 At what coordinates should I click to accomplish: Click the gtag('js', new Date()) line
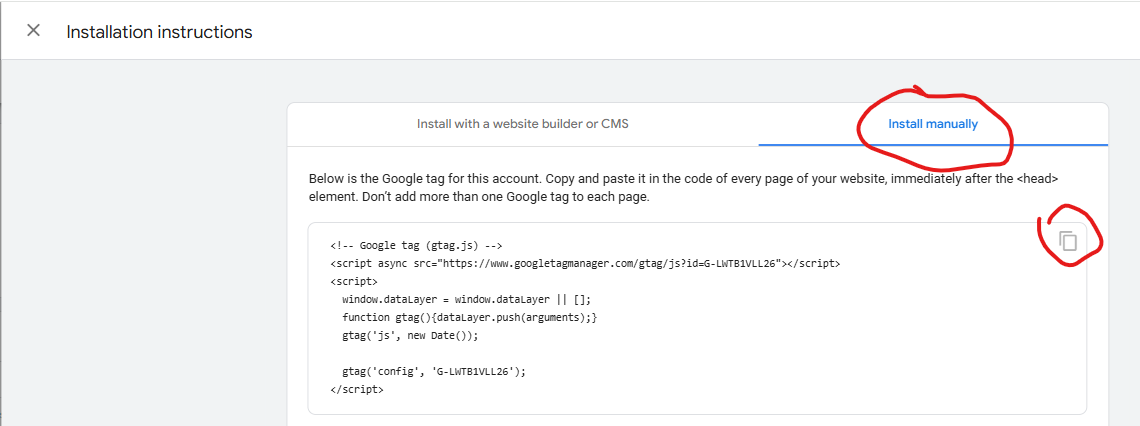(x=411, y=336)
